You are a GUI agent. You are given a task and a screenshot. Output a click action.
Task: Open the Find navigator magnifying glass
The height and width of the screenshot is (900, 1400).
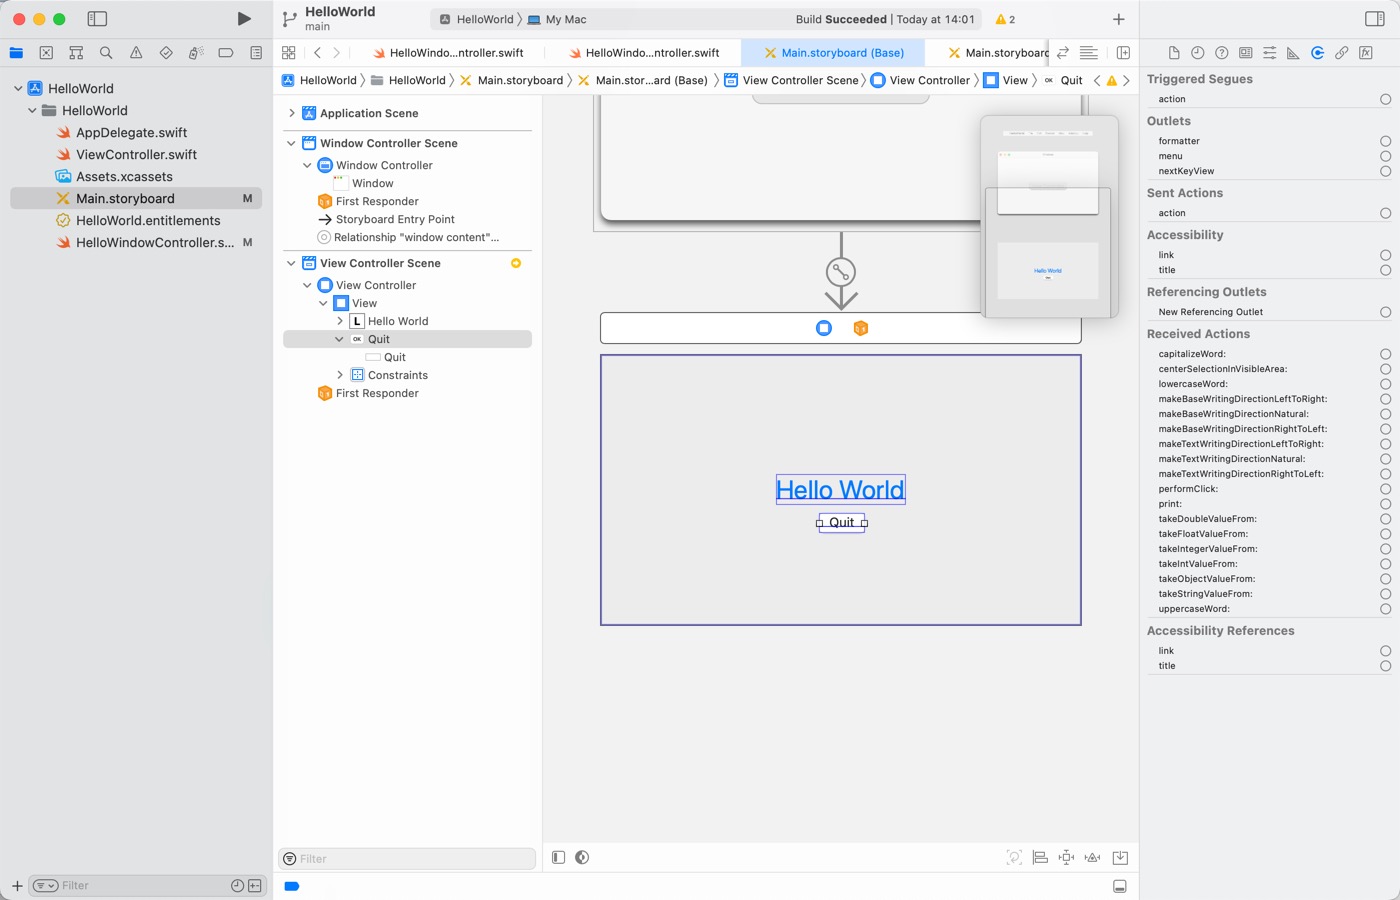106,53
